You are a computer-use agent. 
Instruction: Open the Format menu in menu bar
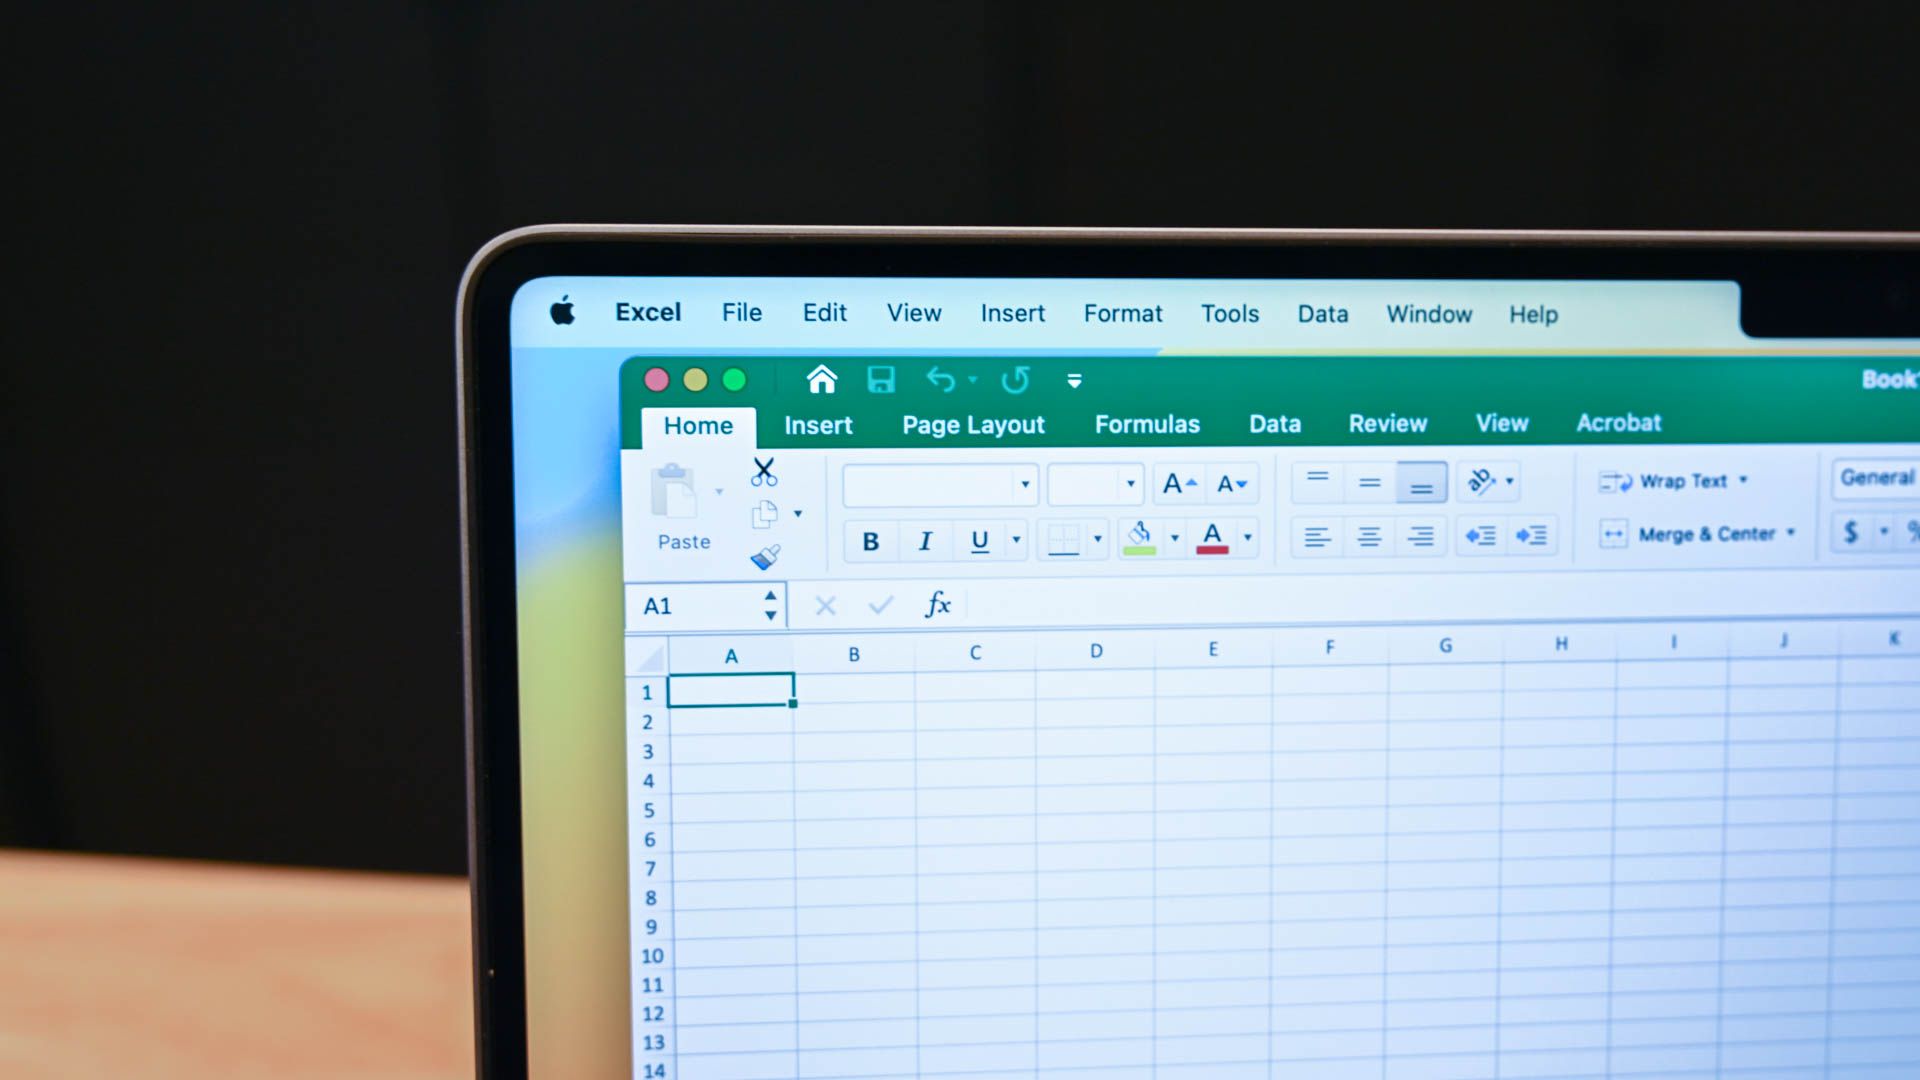click(1122, 314)
